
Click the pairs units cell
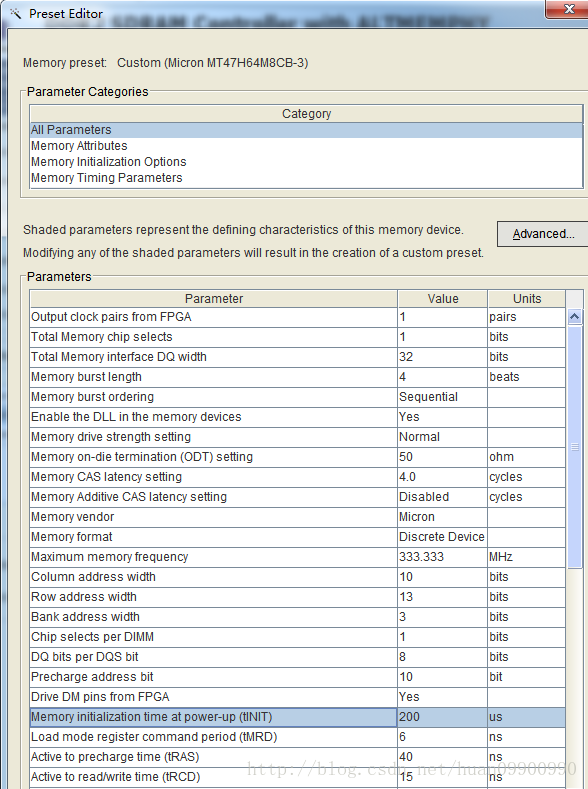pyautogui.click(x=527, y=317)
